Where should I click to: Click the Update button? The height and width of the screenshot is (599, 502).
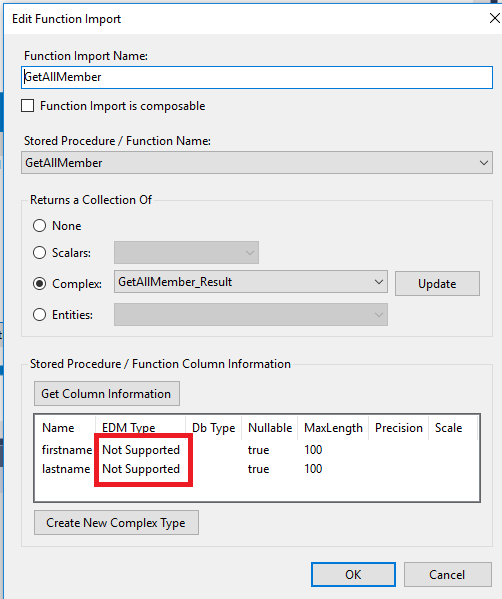pyautogui.click(x=437, y=283)
